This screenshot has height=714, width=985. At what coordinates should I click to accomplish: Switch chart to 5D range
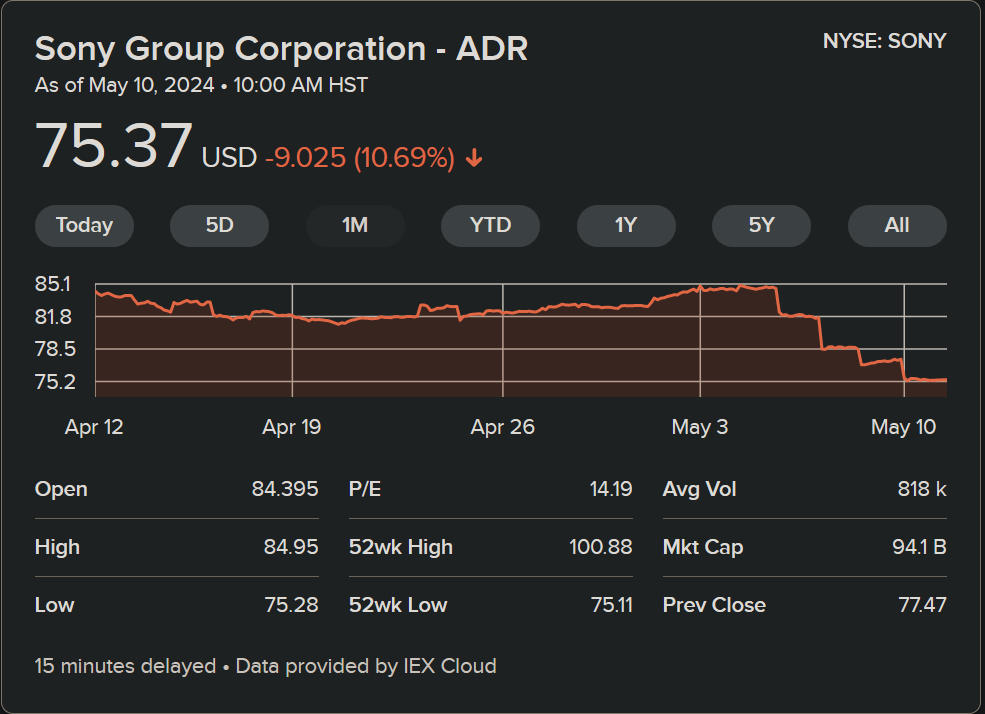click(219, 225)
